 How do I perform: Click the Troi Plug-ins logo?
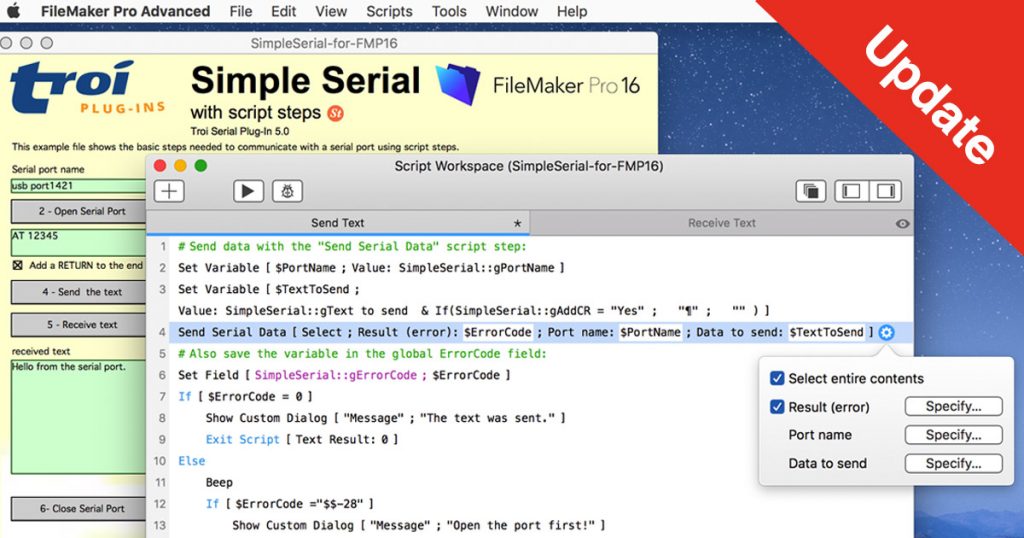pos(86,88)
